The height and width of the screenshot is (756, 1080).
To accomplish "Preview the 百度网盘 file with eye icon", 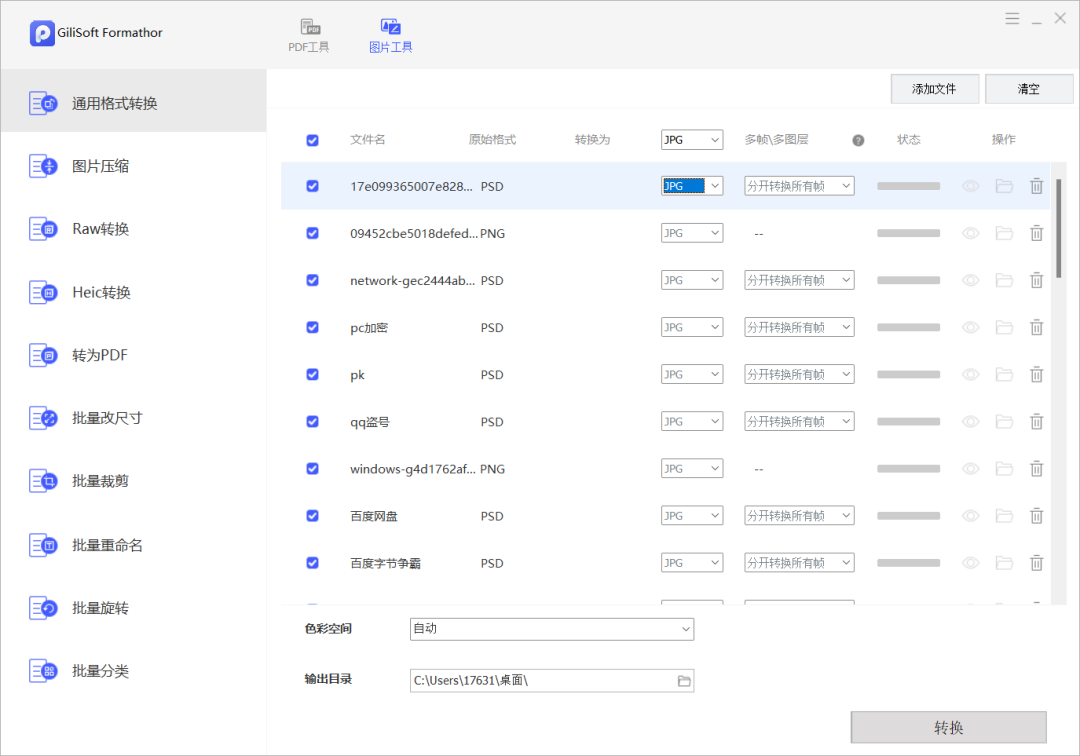I will pos(970,516).
